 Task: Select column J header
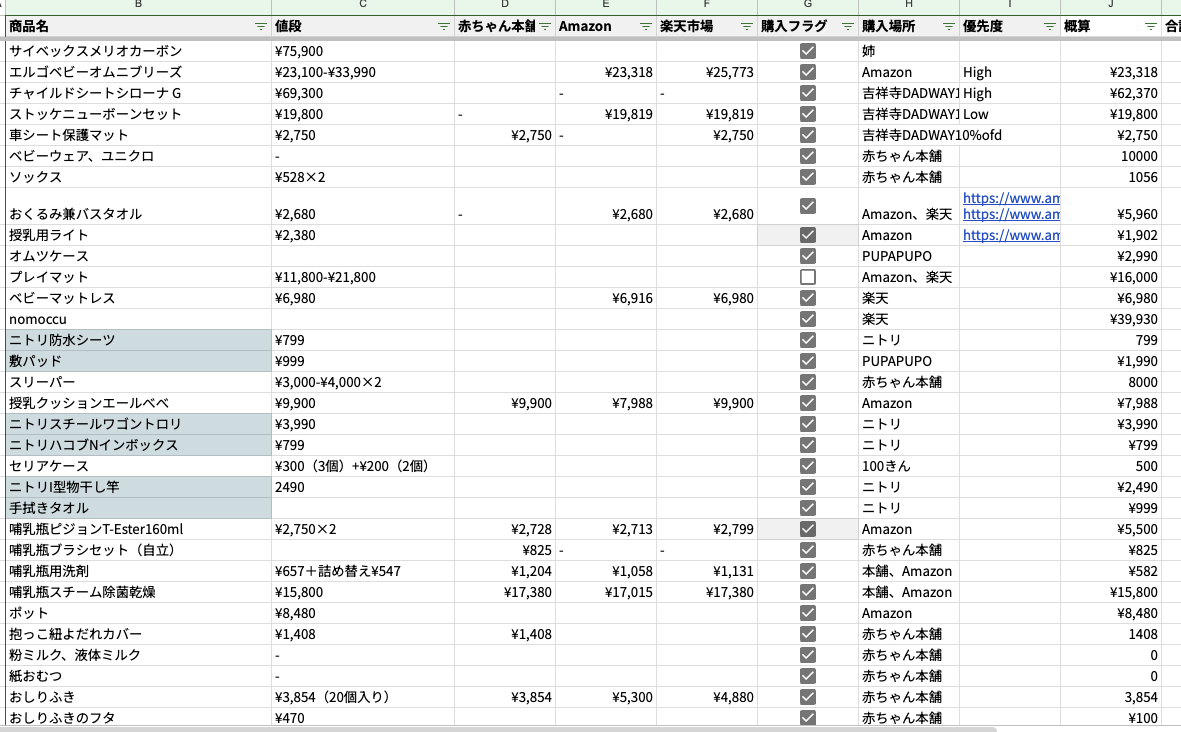pyautogui.click(x=1111, y=5)
